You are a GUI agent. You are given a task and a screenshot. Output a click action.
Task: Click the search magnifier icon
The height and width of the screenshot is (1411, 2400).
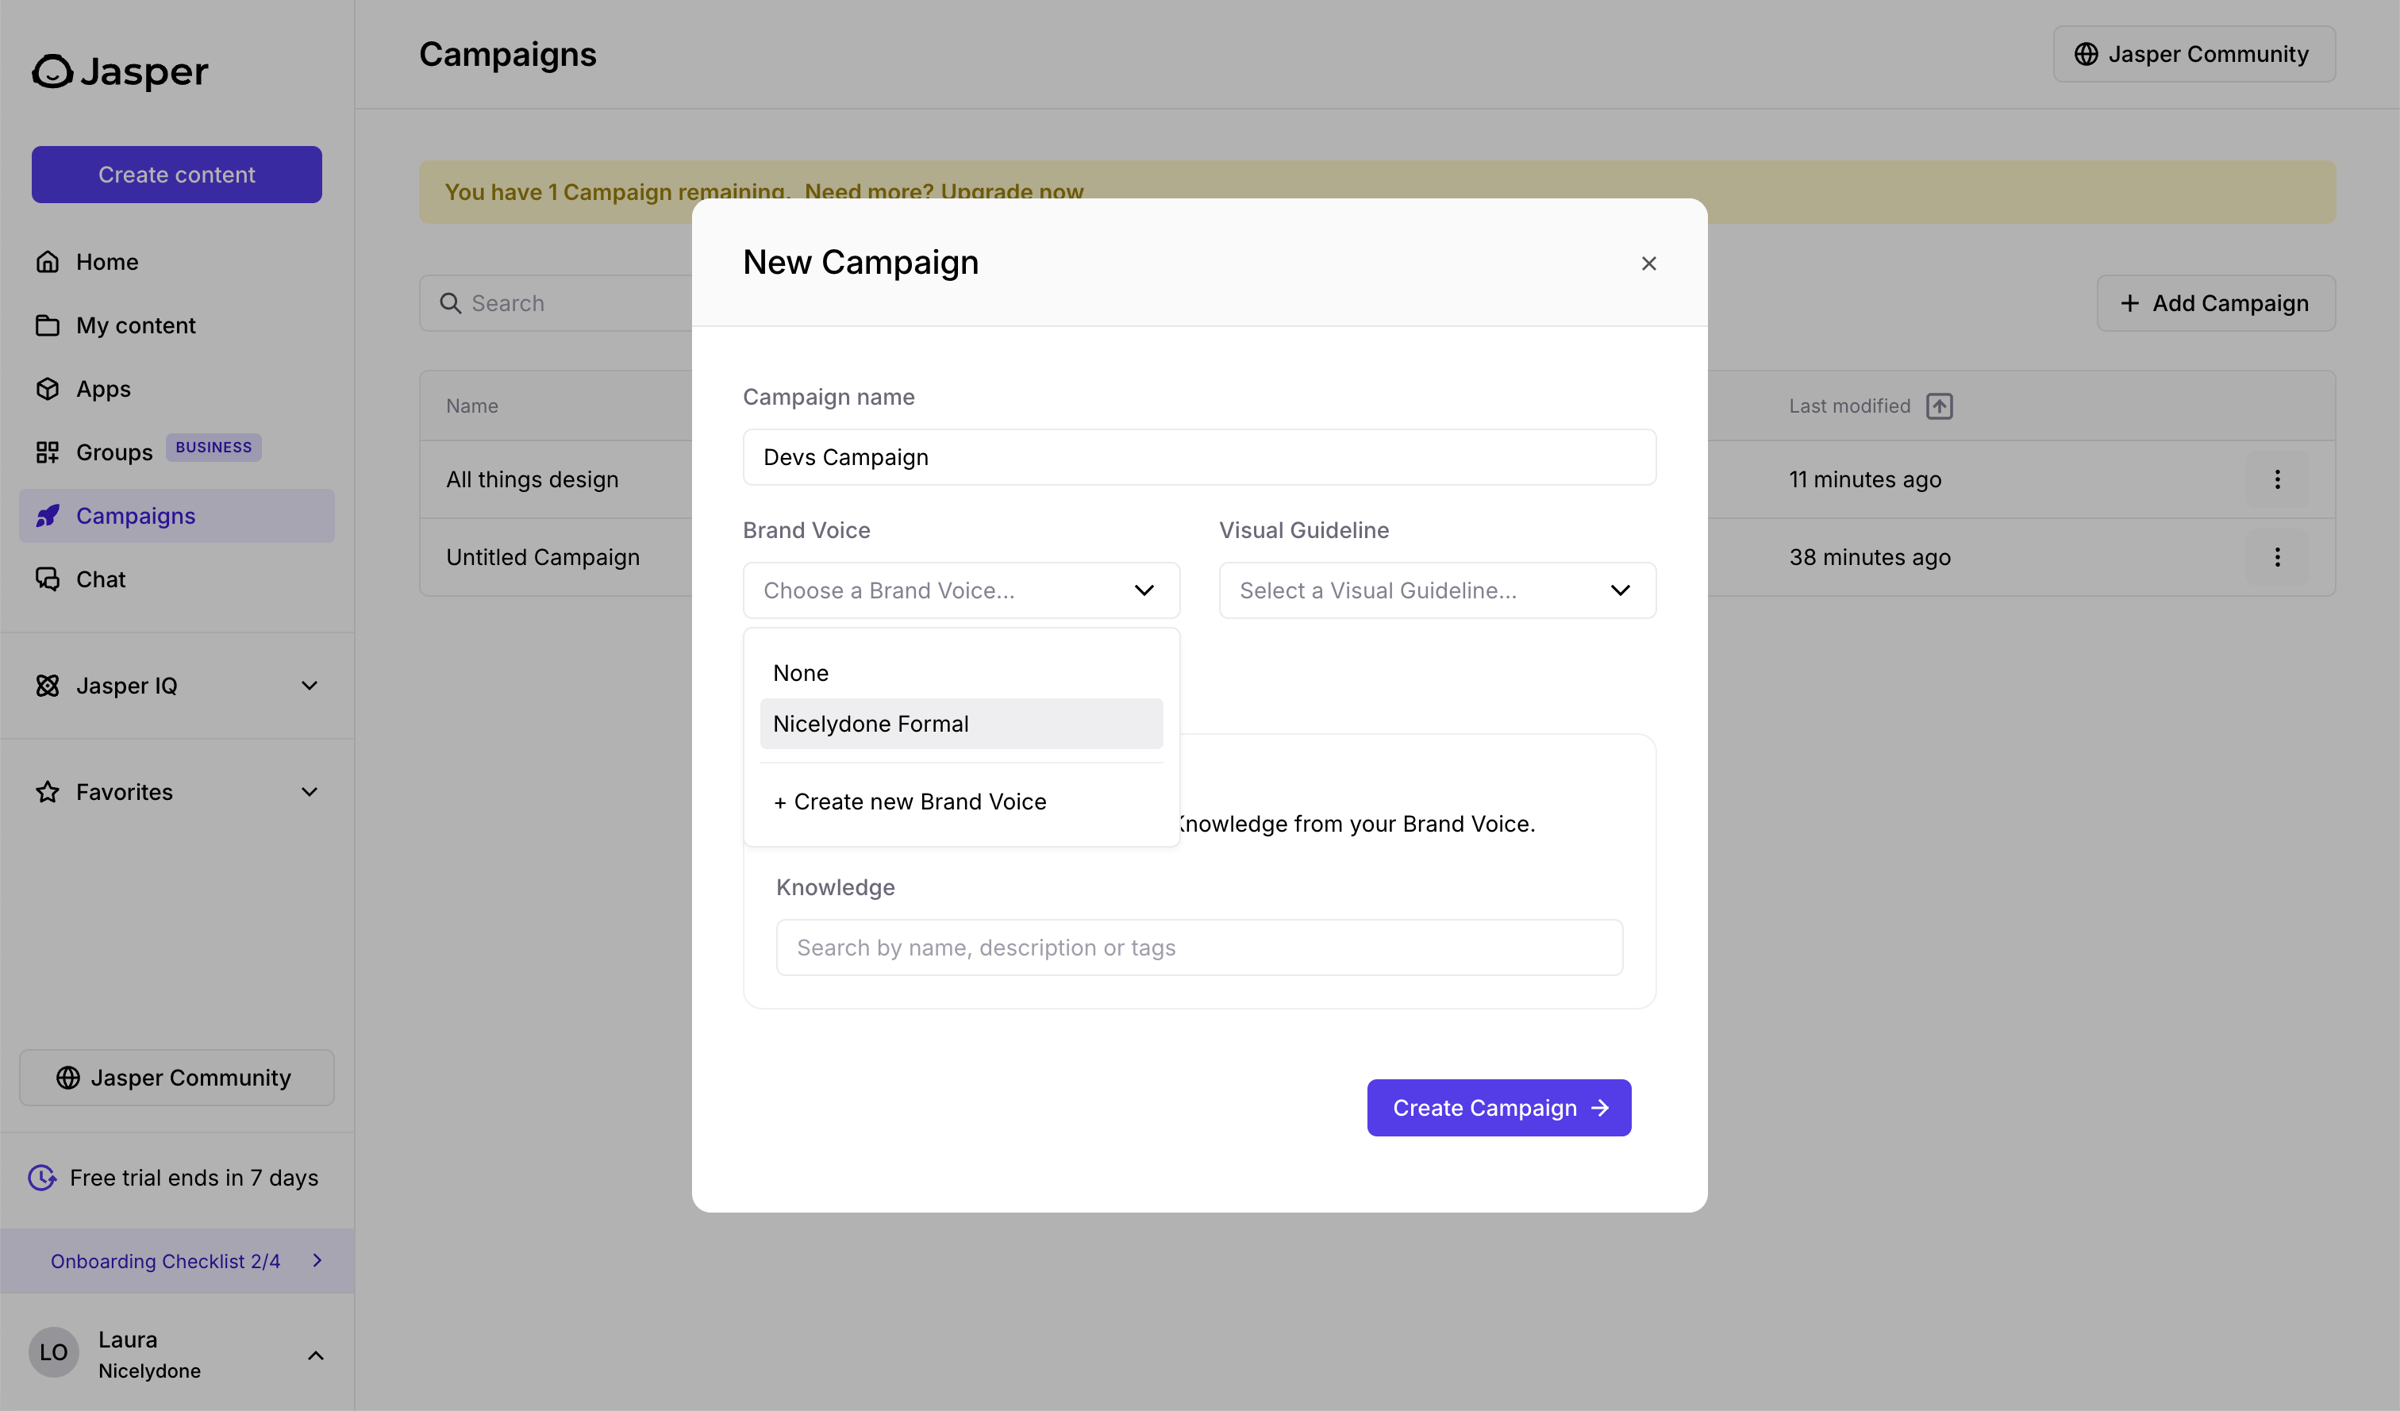[451, 303]
